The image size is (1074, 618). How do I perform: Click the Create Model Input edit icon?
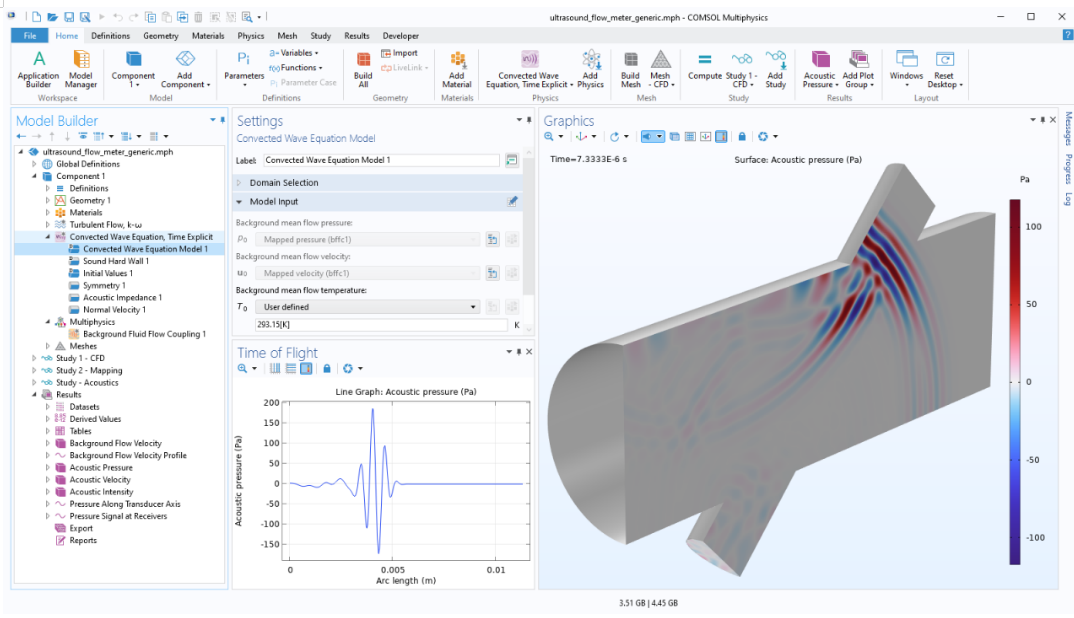click(x=512, y=201)
